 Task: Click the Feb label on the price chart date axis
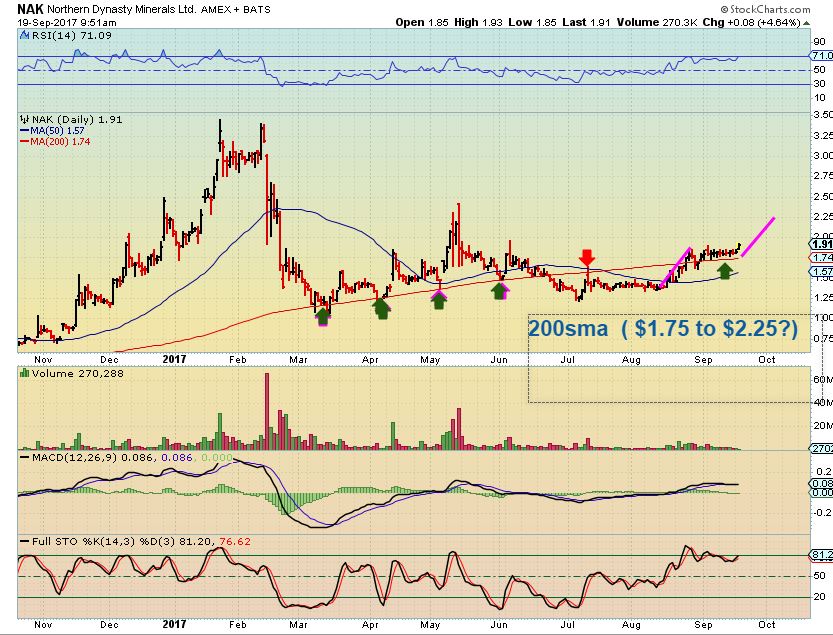click(x=237, y=360)
